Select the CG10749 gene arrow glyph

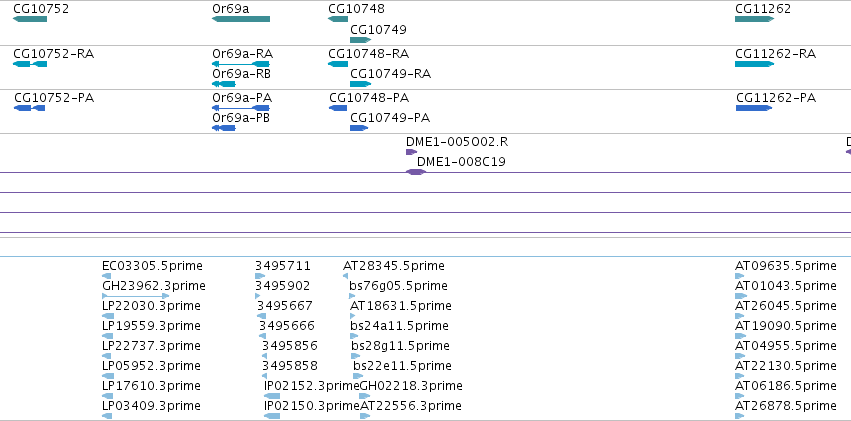click(360, 40)
